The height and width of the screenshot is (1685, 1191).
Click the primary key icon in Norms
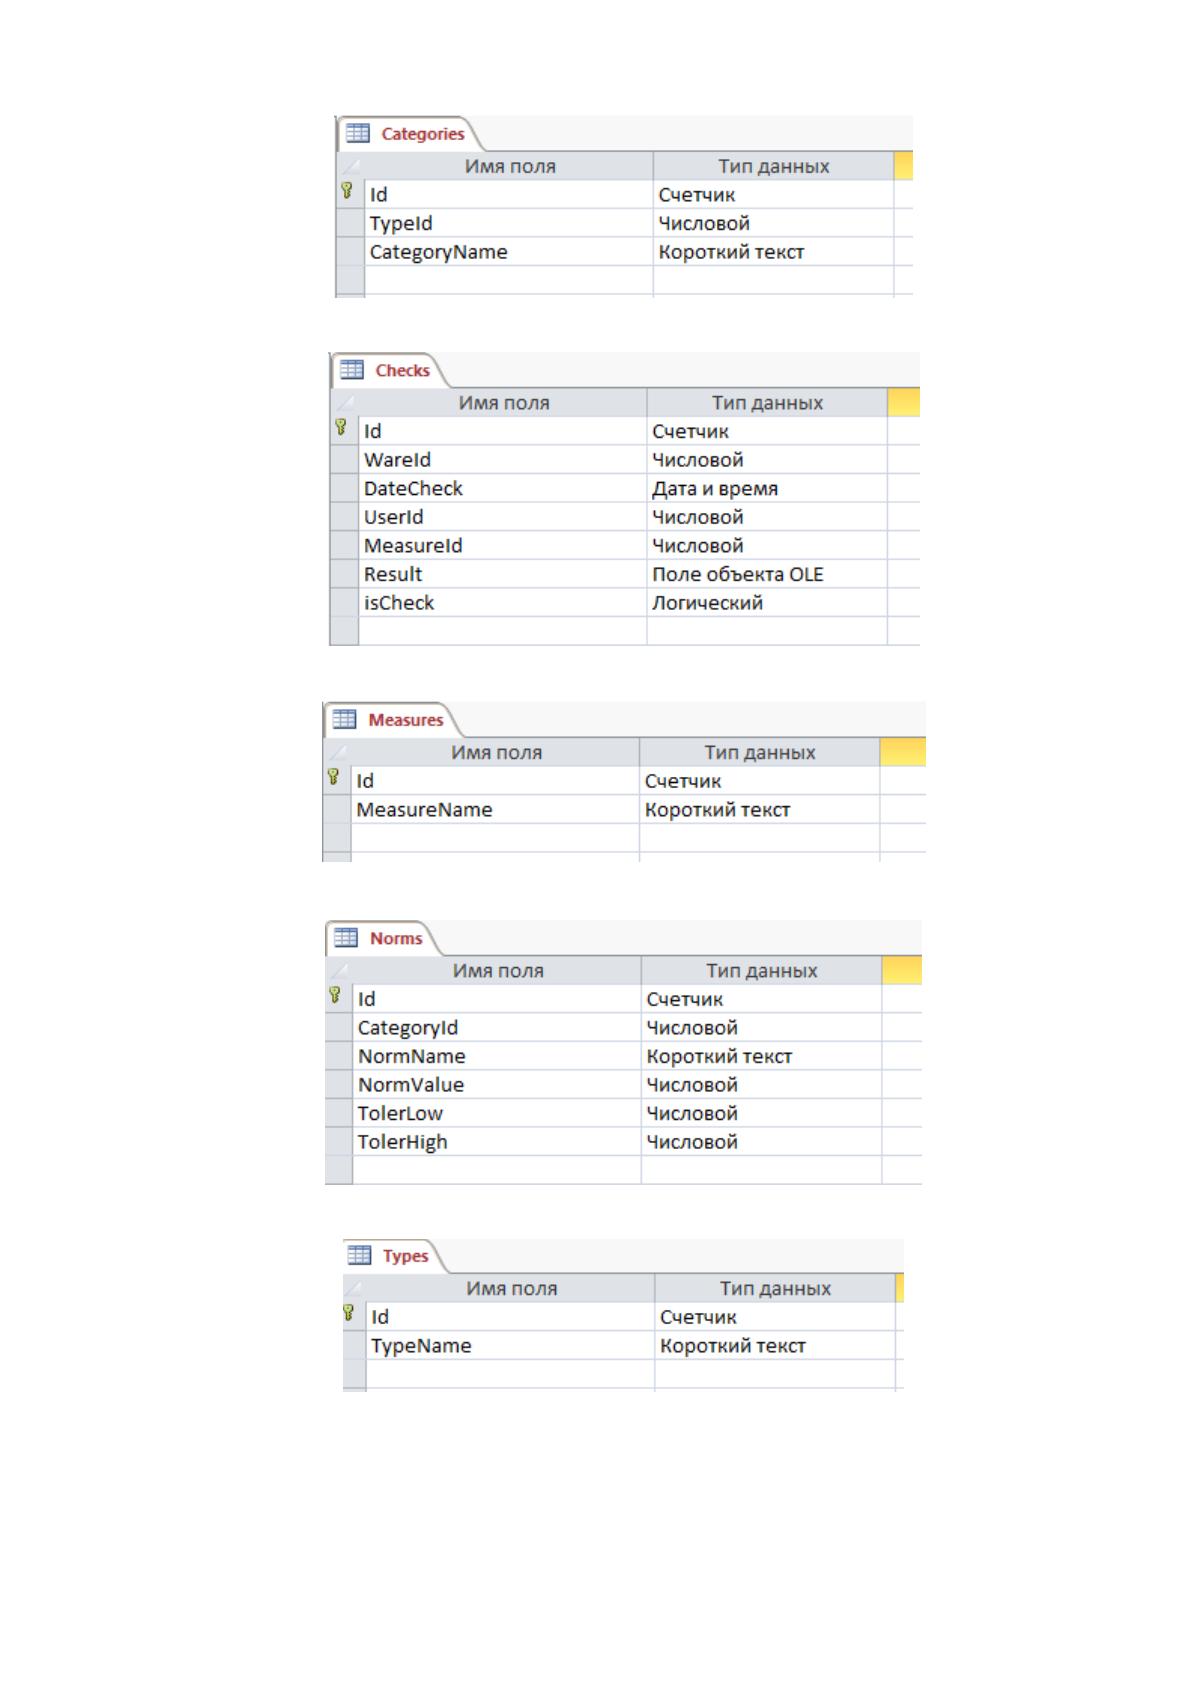click(335, 995)
